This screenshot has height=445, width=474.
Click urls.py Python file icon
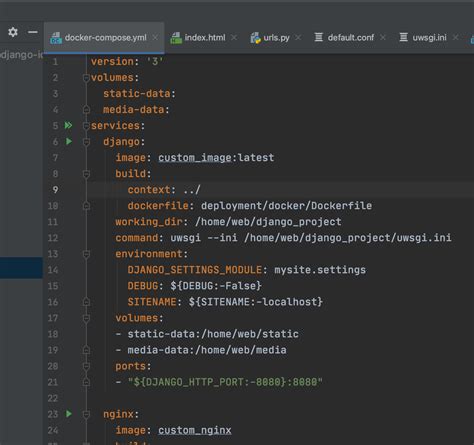tap(256, 38)
